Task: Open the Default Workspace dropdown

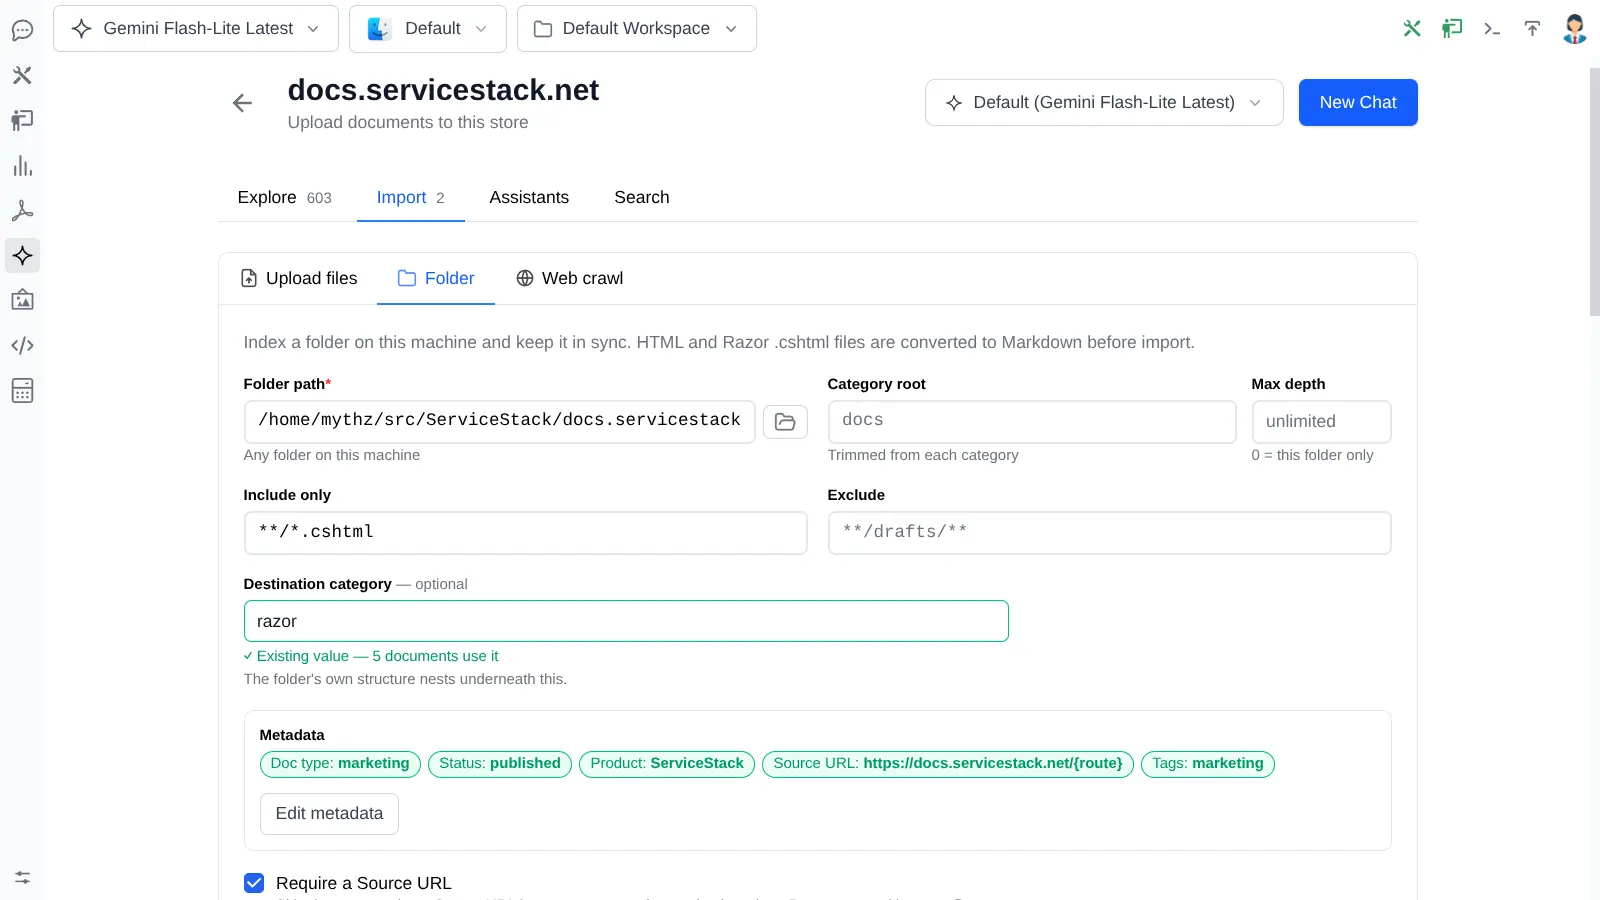Action: (637, 28)
